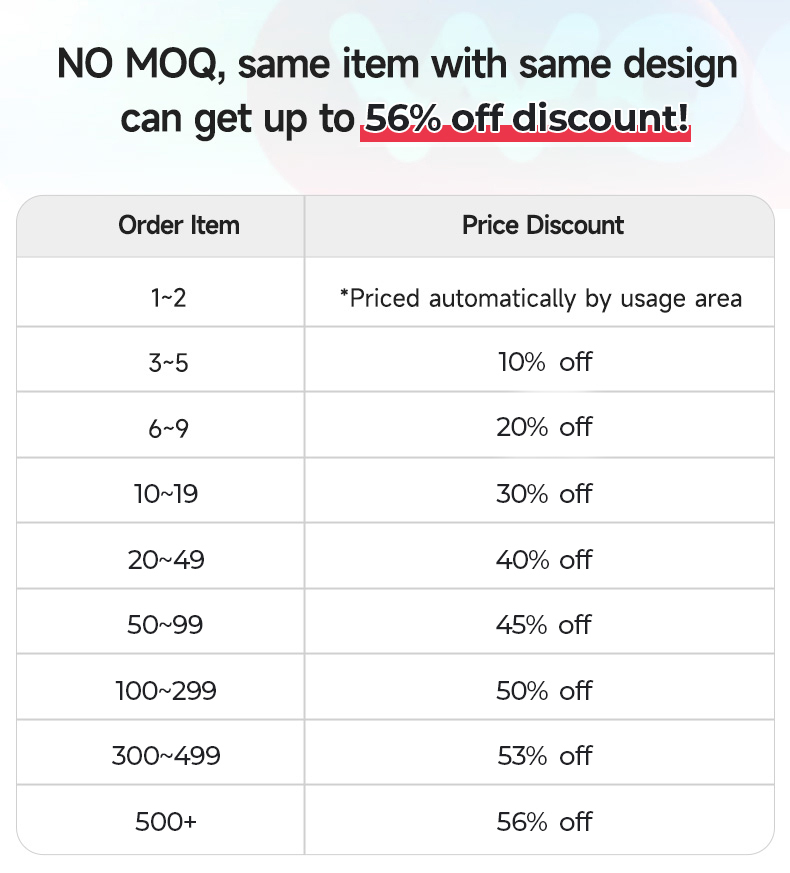Click the "20% off" discount cell
790x873 pixels.
tap(544, 427)
